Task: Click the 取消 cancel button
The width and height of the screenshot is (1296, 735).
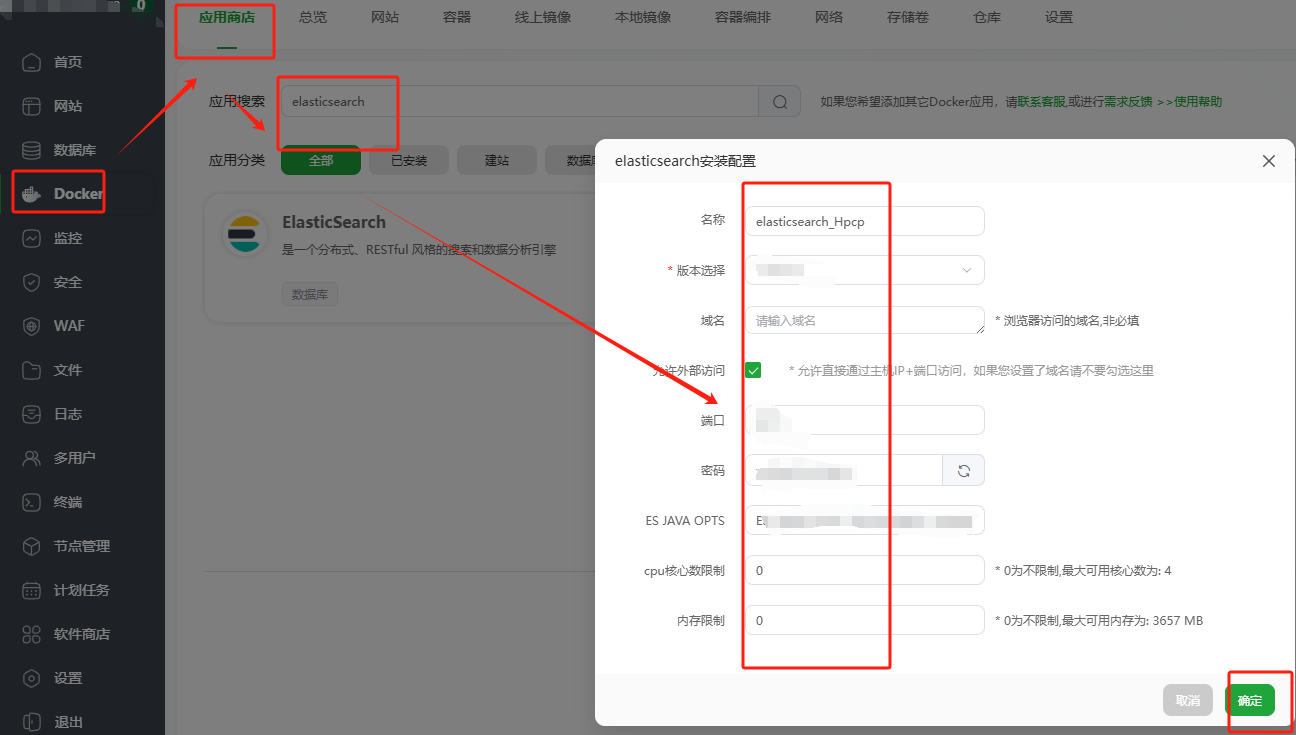Action: [x=1188, y=700]
